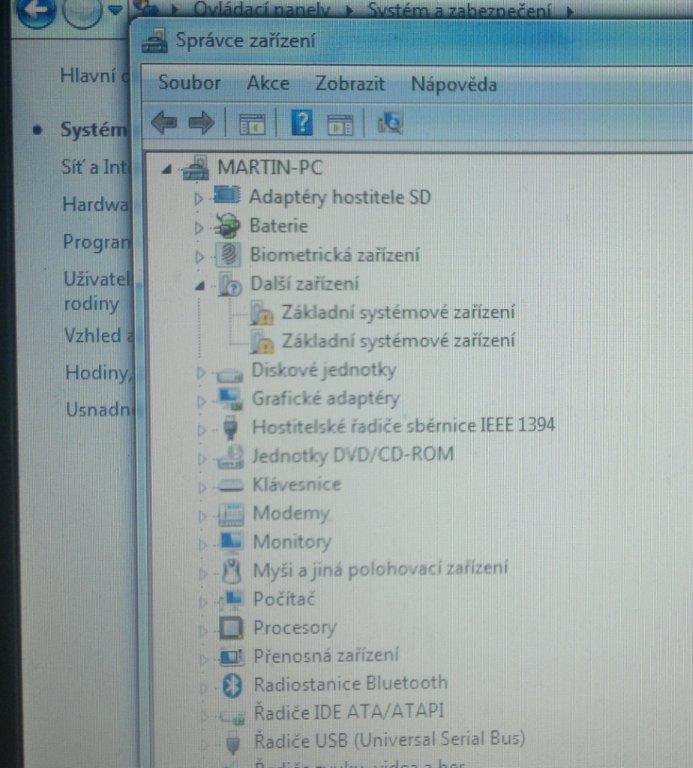Toggle the console tree pane toolbar icon
The width and height of the screenshot is (693, 768).
coord(252,123)
